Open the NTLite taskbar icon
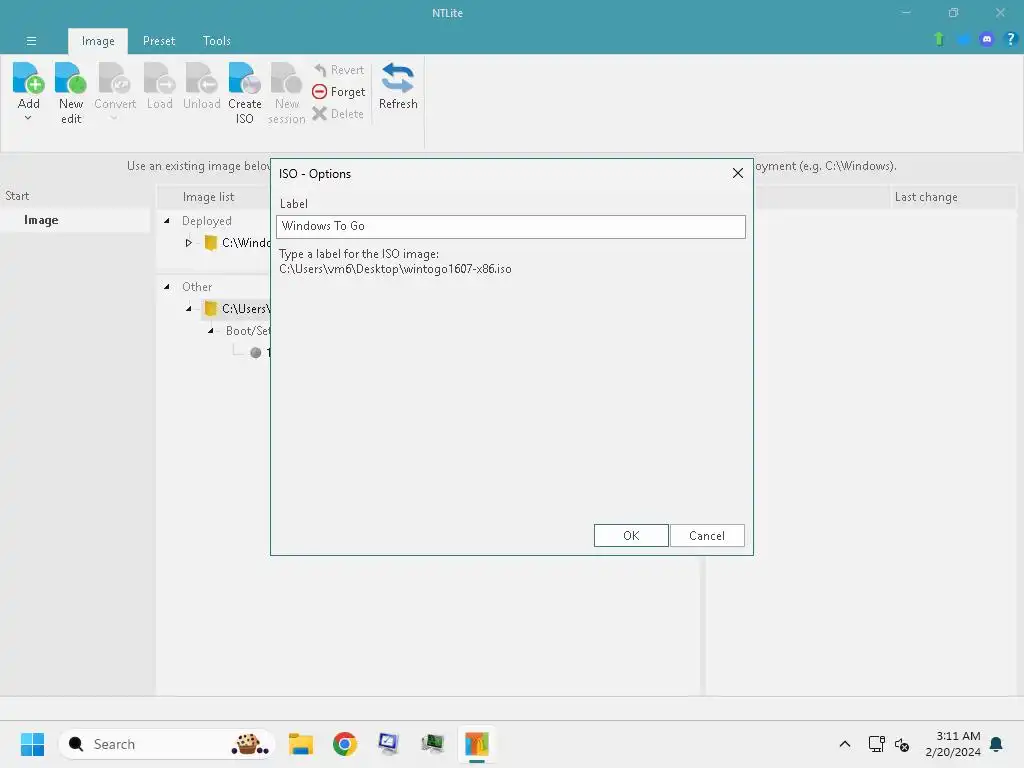Viewport: 1024px width, 768px height. tap(477, 744)
